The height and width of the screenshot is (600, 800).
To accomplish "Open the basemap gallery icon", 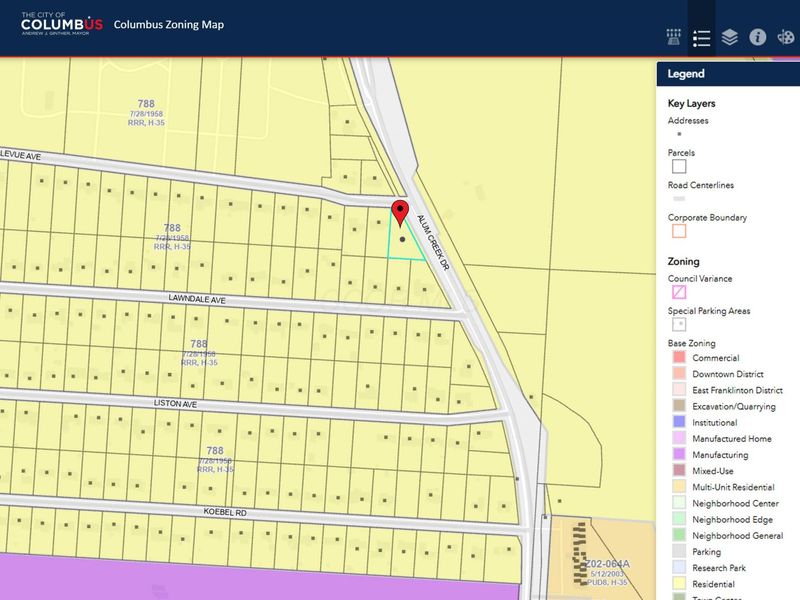I will coord(673,37).
